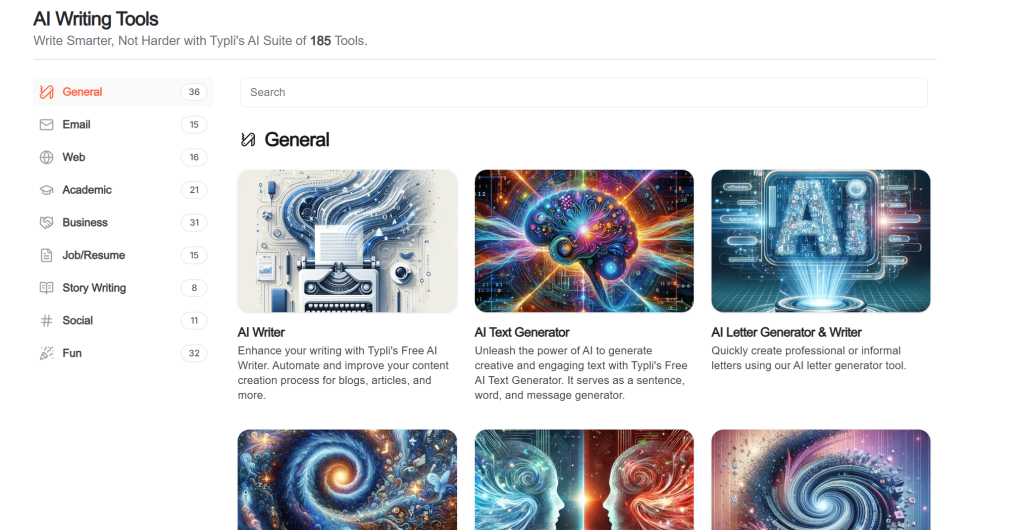Screen dimensions: 1024x530
Task: Click the typewriter AI Writer thumbnail
Action: (x=347, y=241)
